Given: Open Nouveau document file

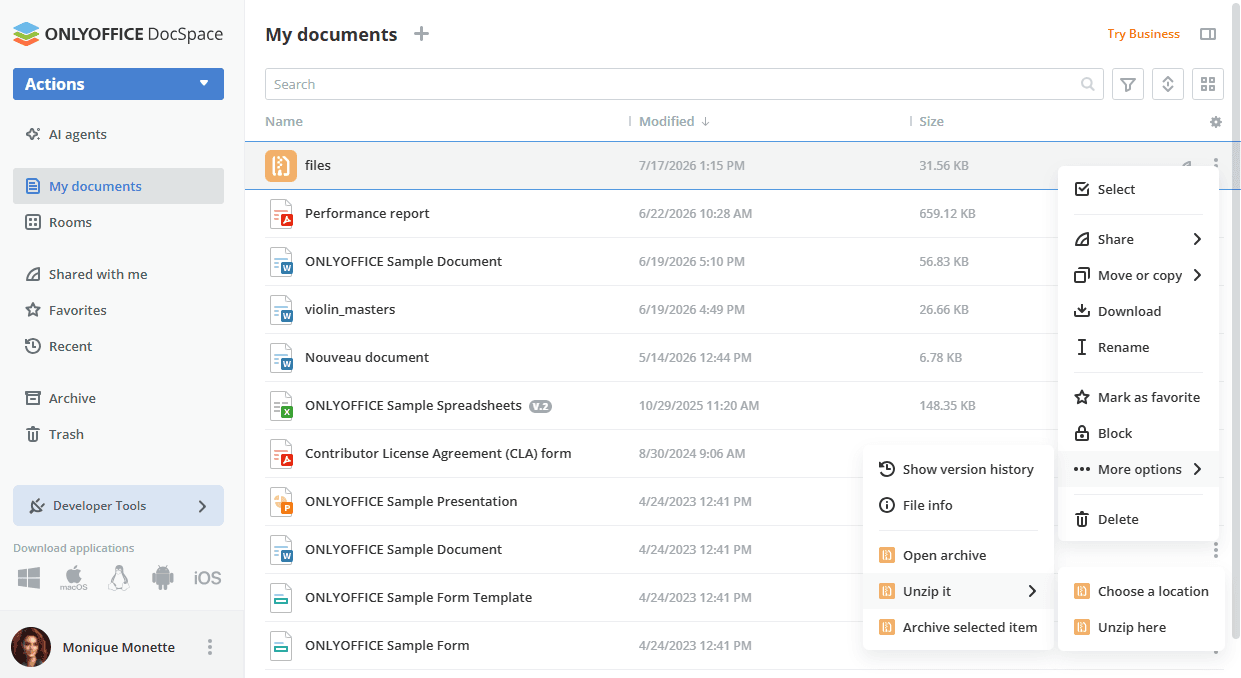Looking at the screenshot, I should coord(367,357).
